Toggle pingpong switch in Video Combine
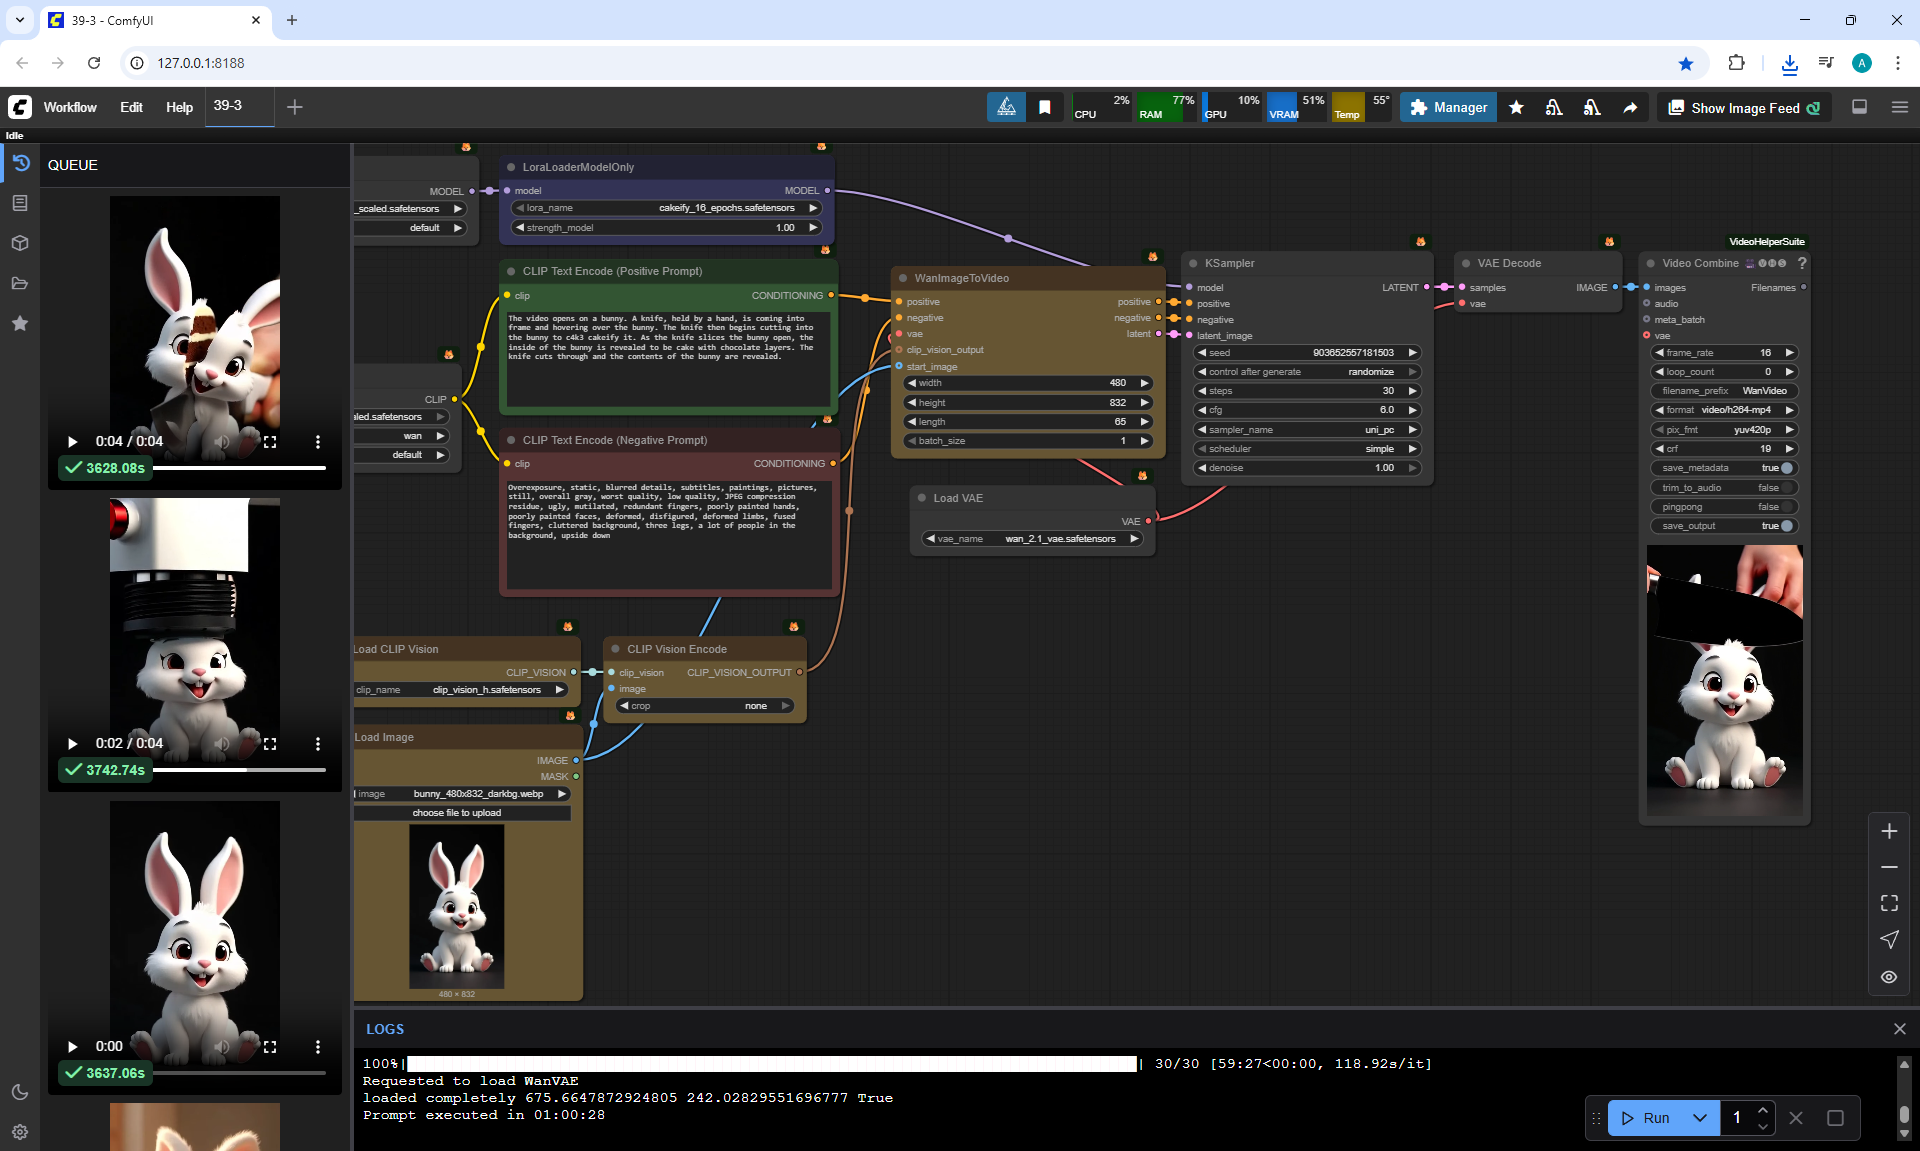 pos(1786,507)
